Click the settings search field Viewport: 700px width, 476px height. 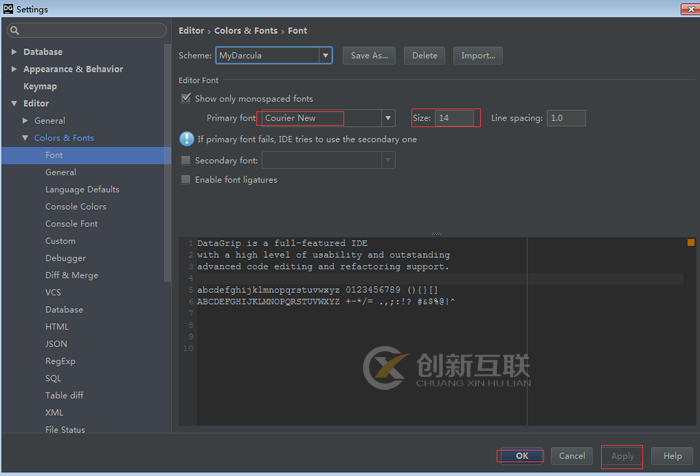[87, 30]
